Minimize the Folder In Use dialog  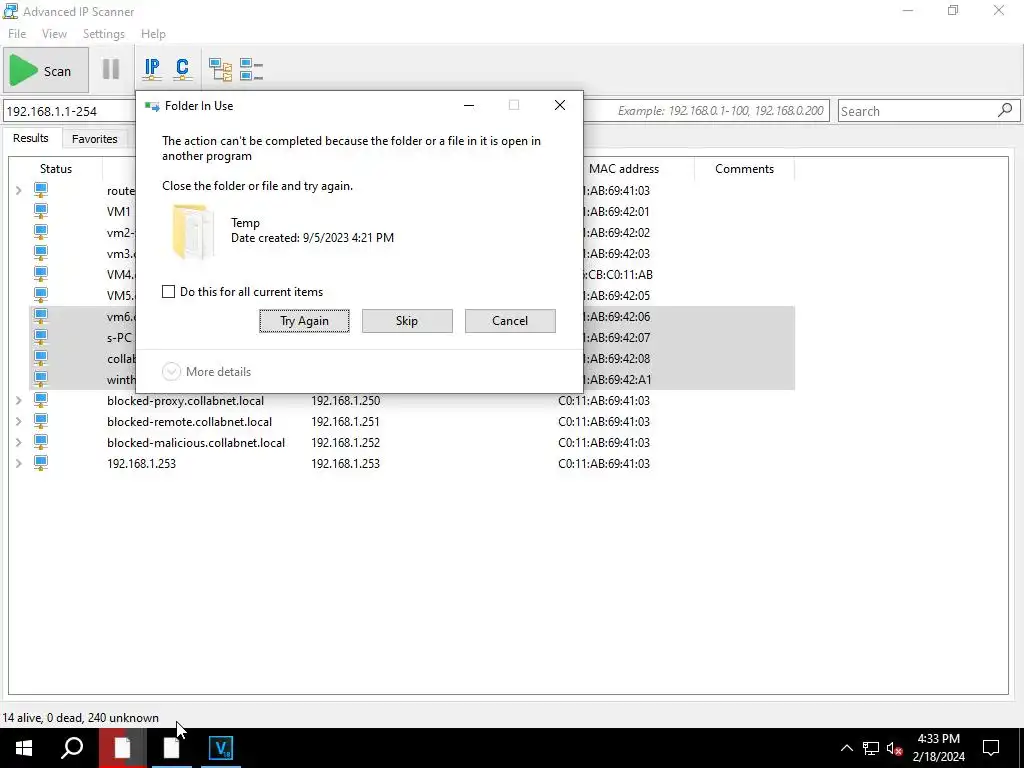coord(468,105)
